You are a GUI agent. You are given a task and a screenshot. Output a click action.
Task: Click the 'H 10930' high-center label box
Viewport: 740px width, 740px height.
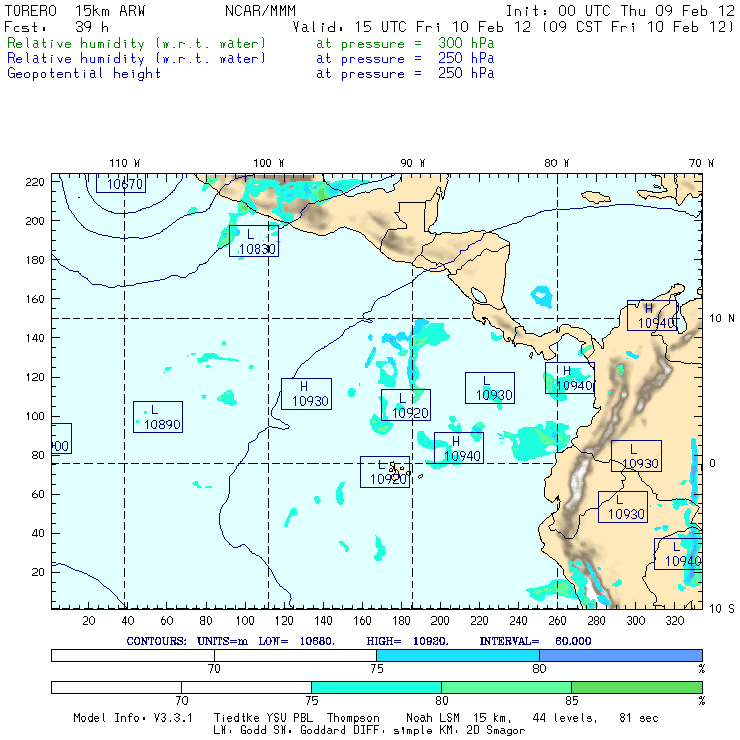pyautogui.click(x=306, y=394)
